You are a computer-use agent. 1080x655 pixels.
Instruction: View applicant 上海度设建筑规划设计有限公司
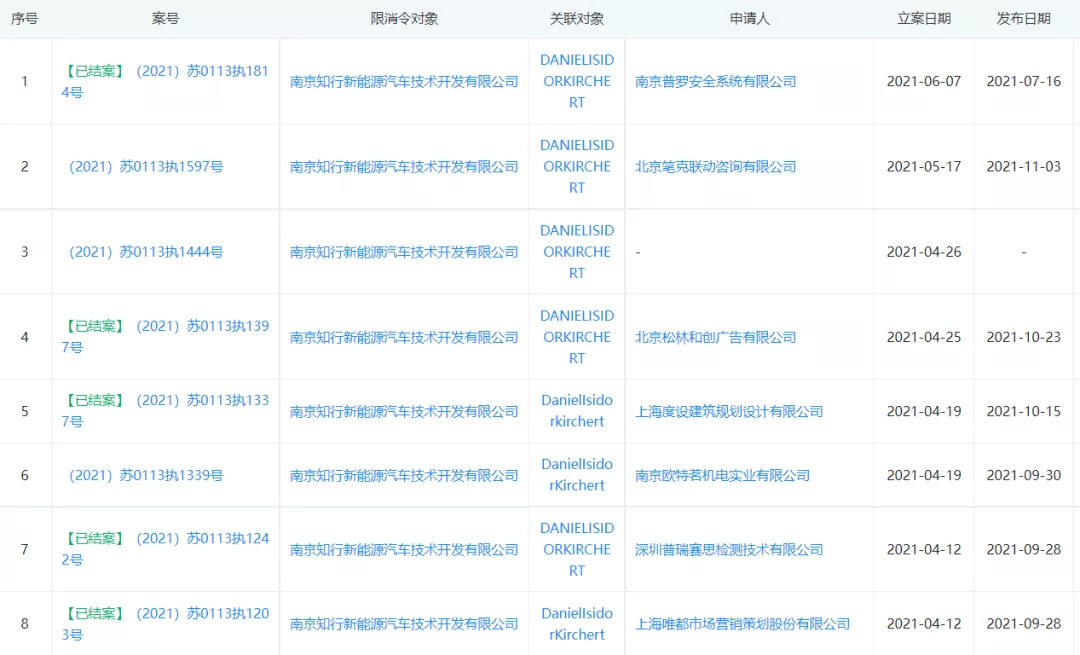[x=729, y=412]
